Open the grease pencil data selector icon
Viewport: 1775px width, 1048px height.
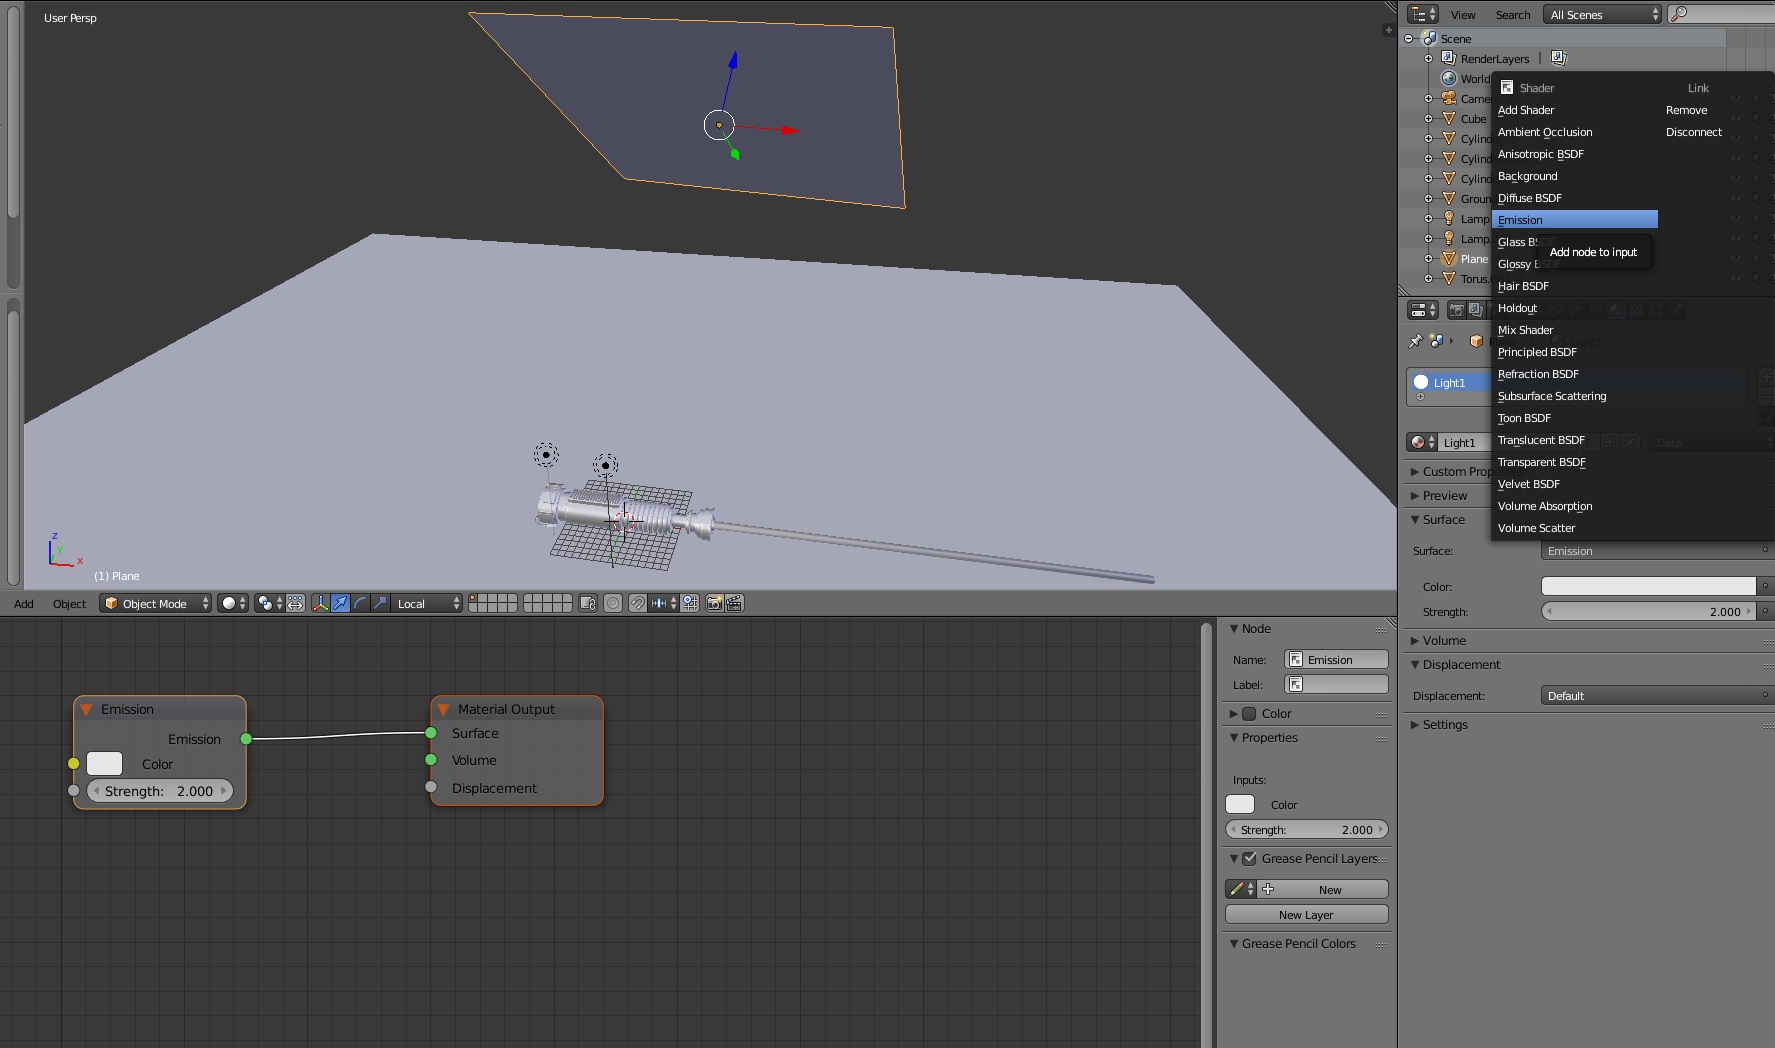[x=1241, y=889]
